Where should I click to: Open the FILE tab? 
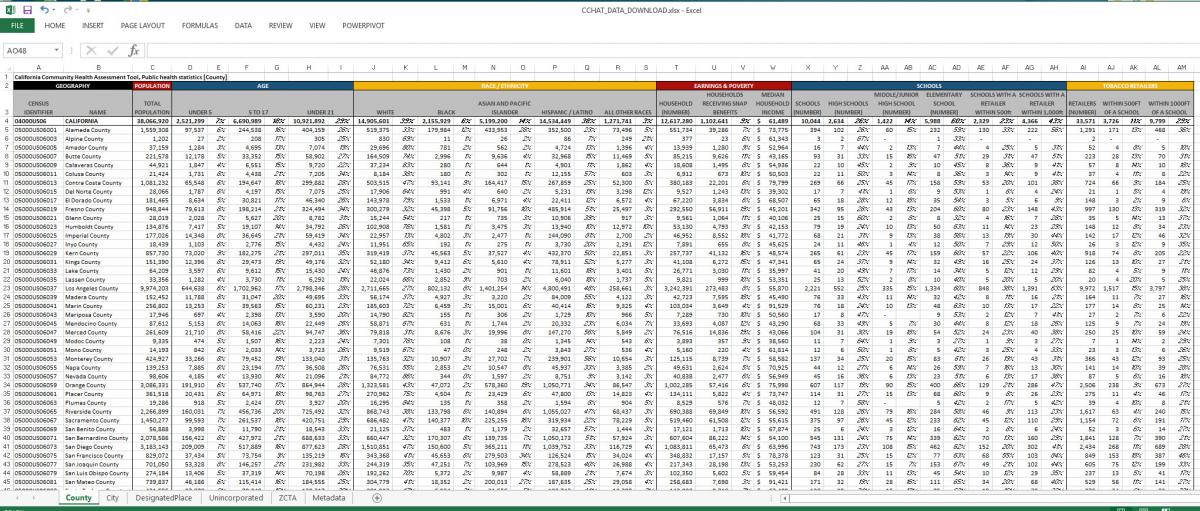click(17, 24)
